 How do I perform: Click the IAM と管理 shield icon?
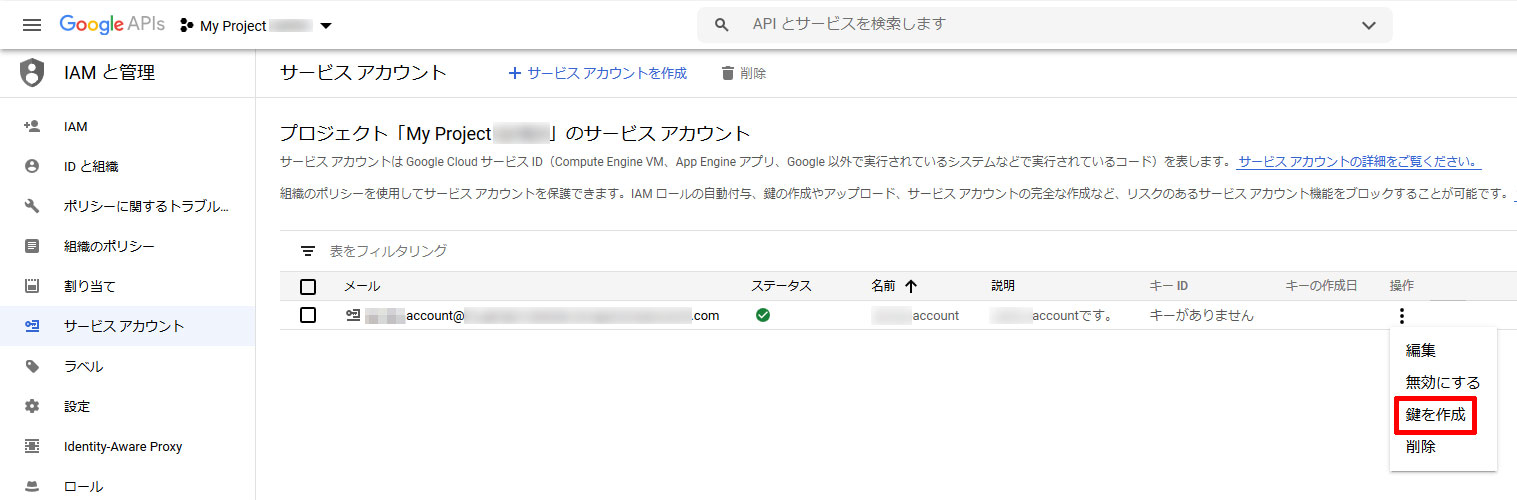pyautogui.click(x=33, y=73)
